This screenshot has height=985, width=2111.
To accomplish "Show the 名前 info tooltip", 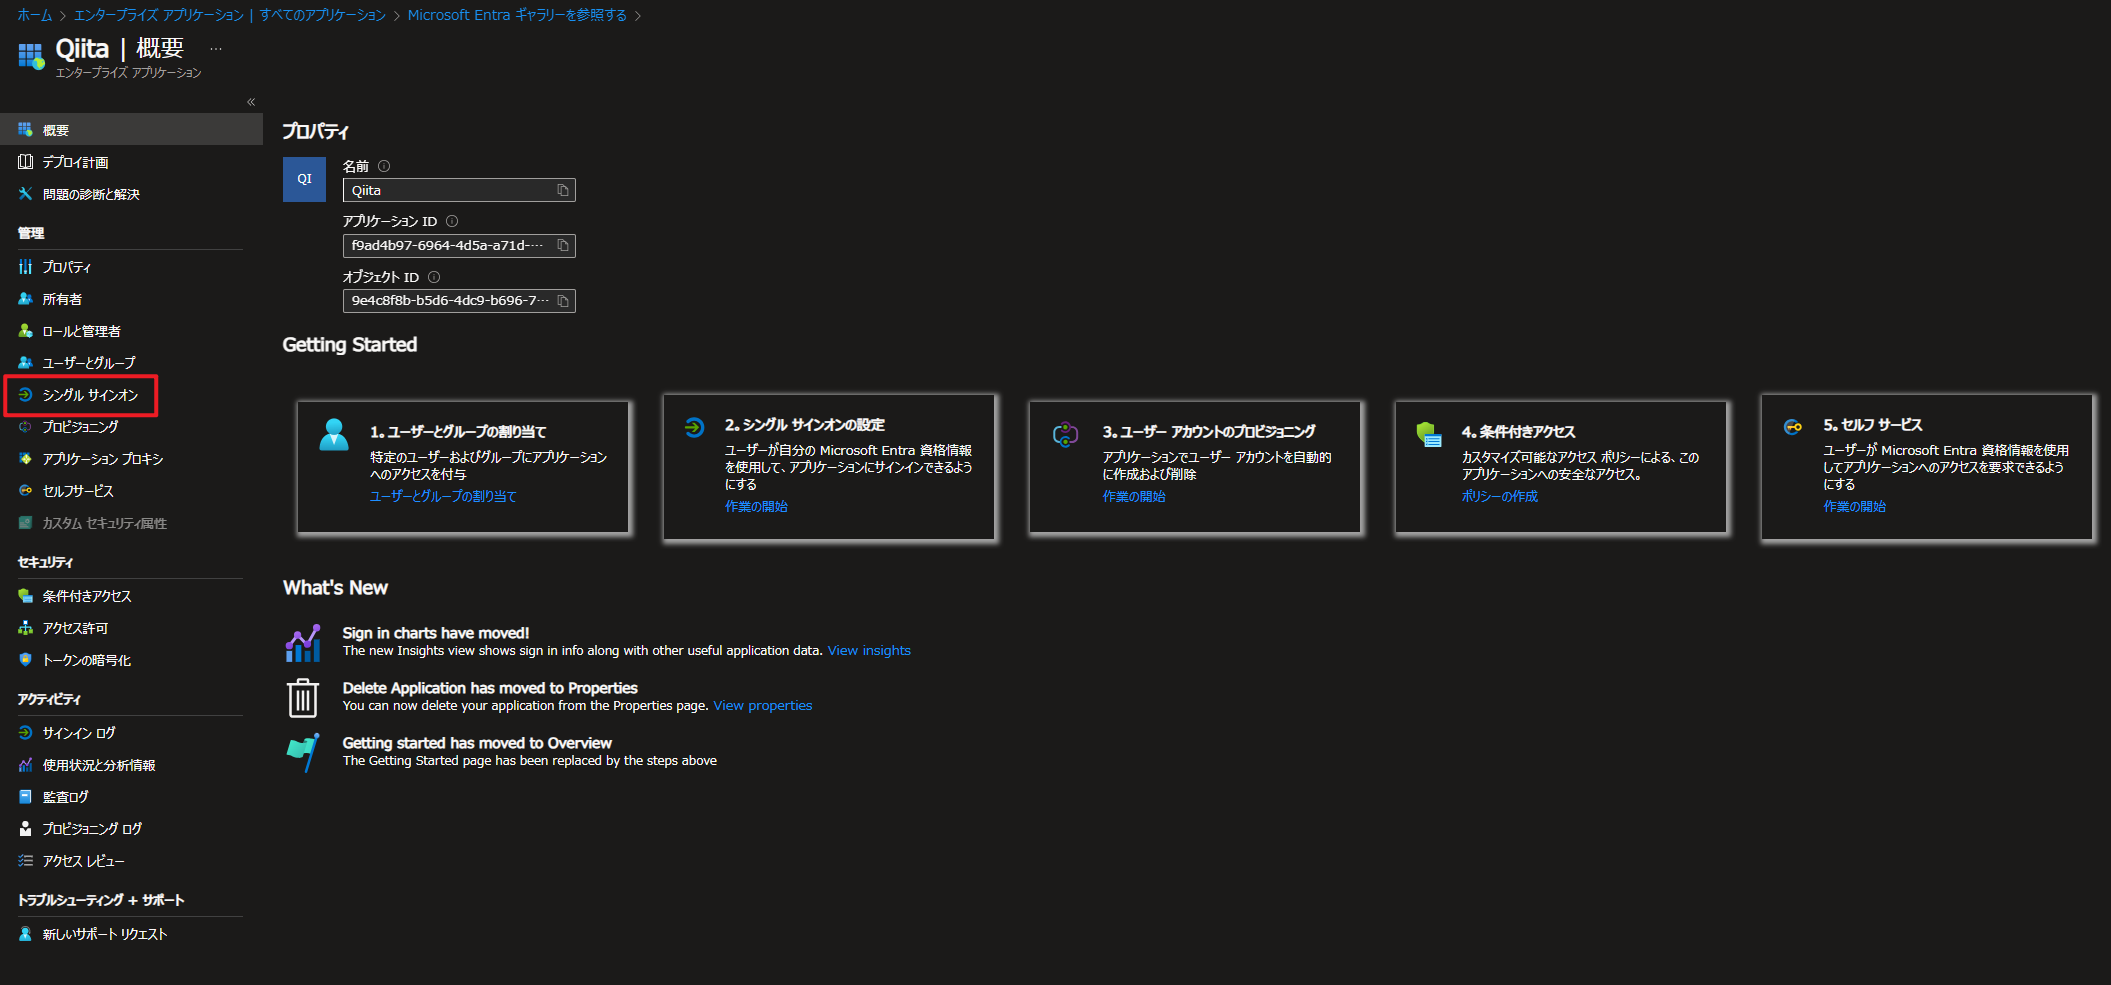I will click(x=382, y=165).
